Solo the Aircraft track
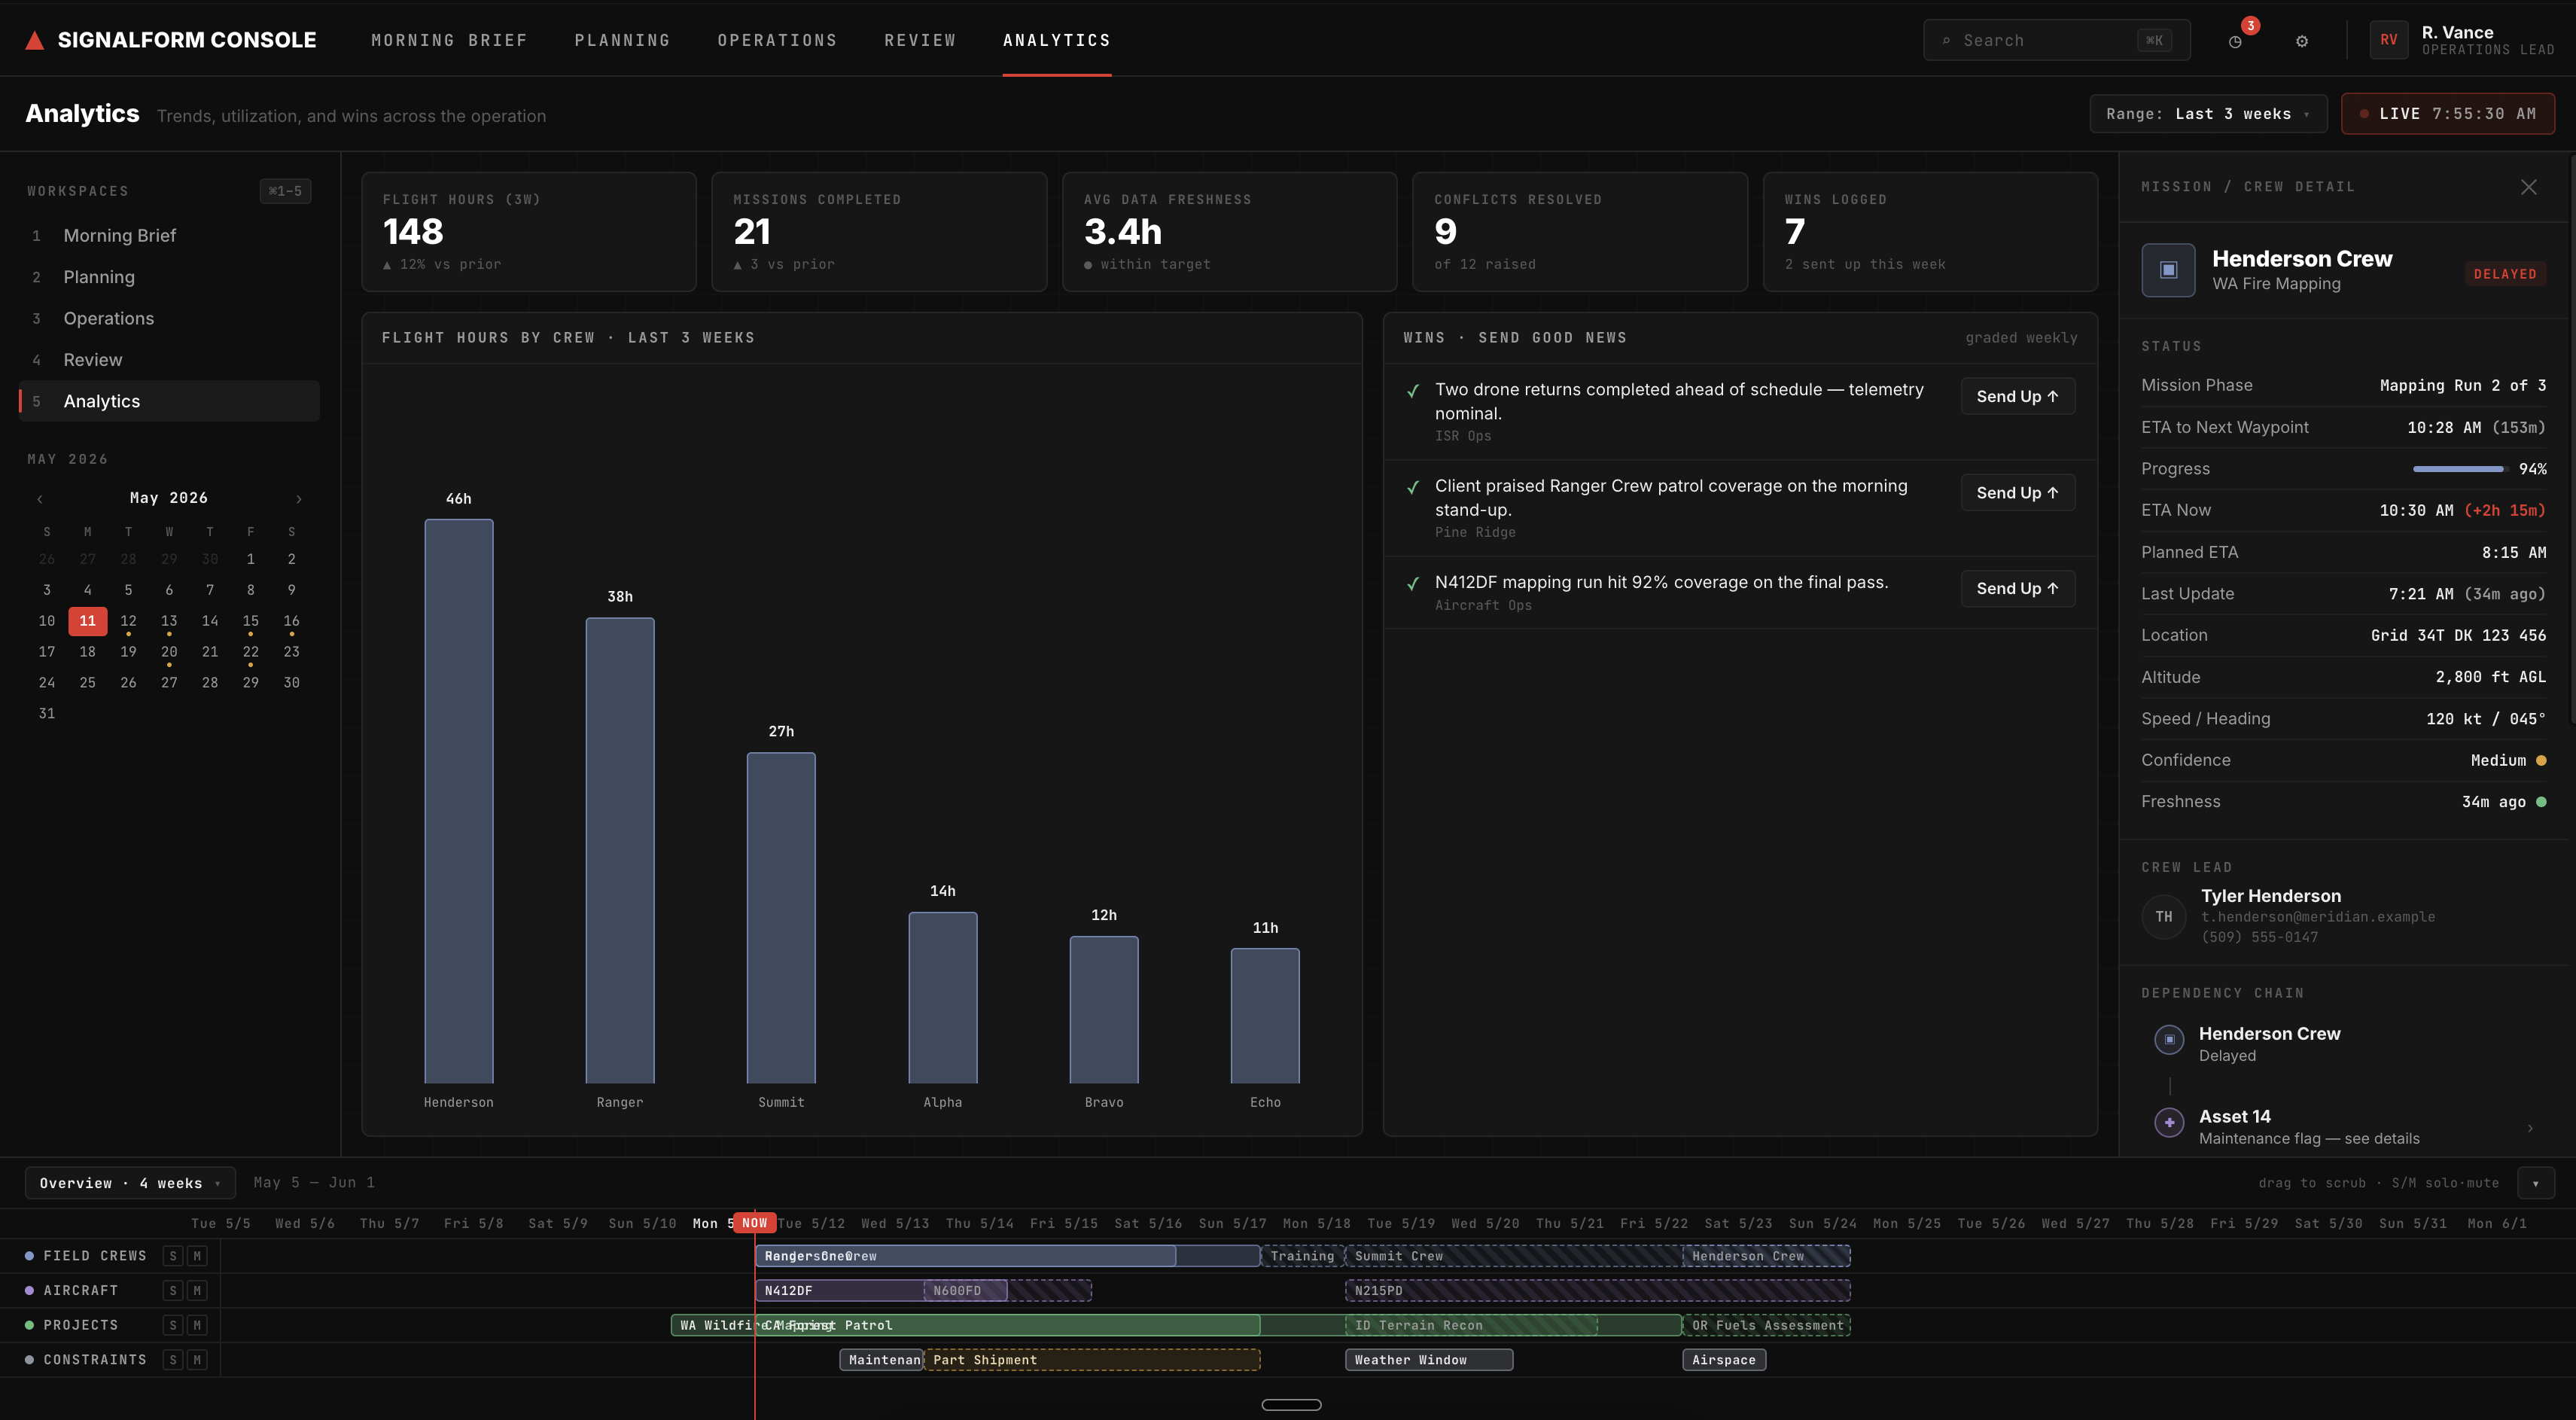 tap(173, 1291)
